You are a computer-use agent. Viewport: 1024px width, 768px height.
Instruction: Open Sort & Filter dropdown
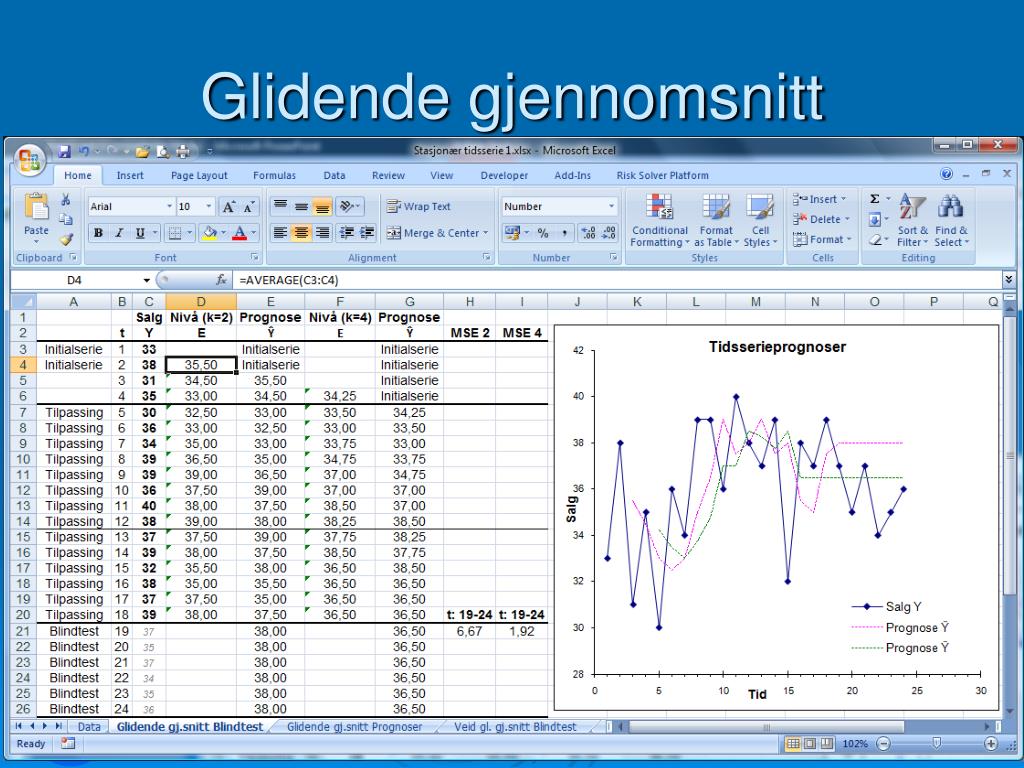(x=912, y=221)
